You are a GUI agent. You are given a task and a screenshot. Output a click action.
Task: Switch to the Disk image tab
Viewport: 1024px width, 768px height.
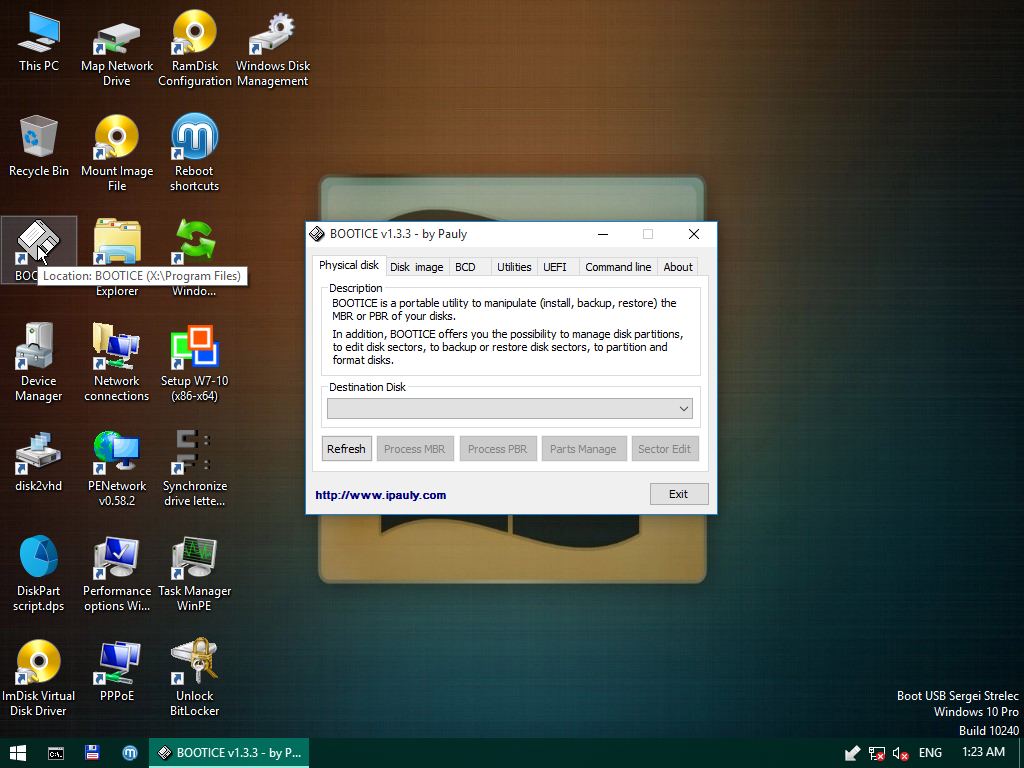tap(417, 267)
